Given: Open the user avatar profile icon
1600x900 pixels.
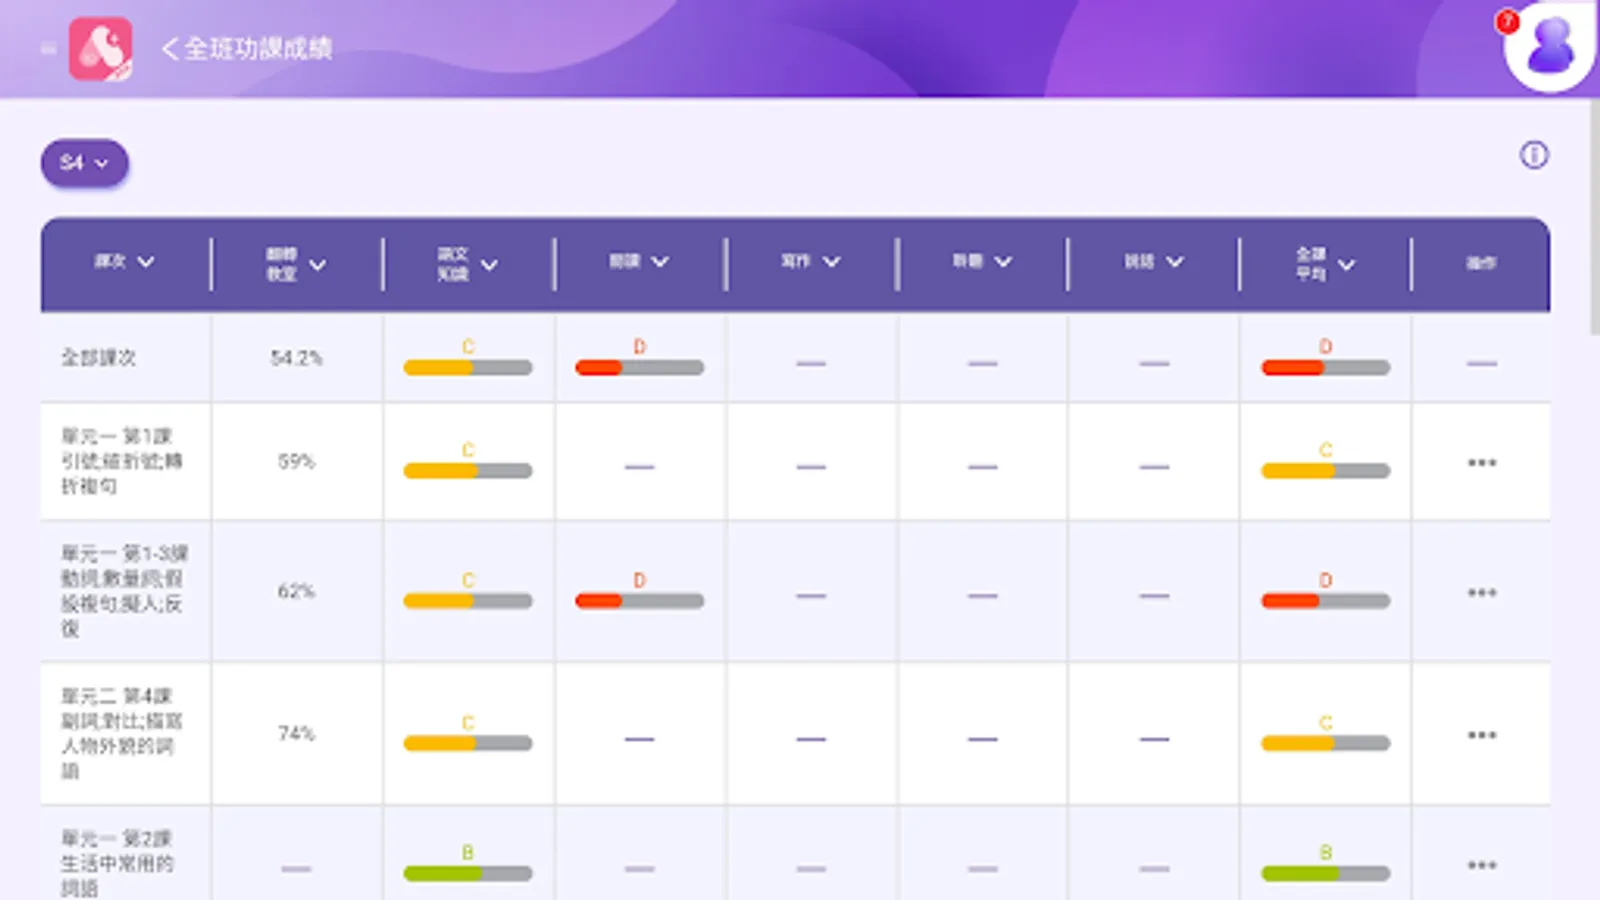Looking at the screenshot, I should click(1548, 48).
